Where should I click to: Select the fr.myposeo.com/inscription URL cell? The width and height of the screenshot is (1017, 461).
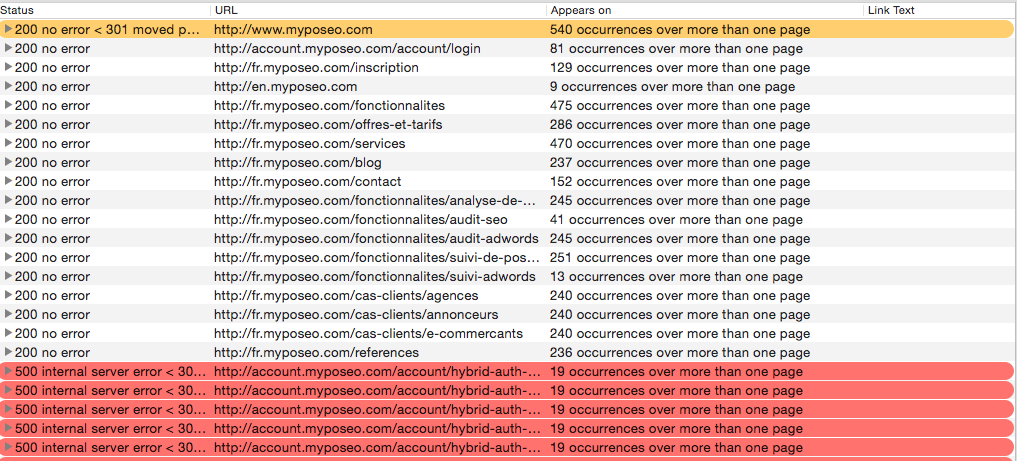pyautogui.click(x=316, y=67)
